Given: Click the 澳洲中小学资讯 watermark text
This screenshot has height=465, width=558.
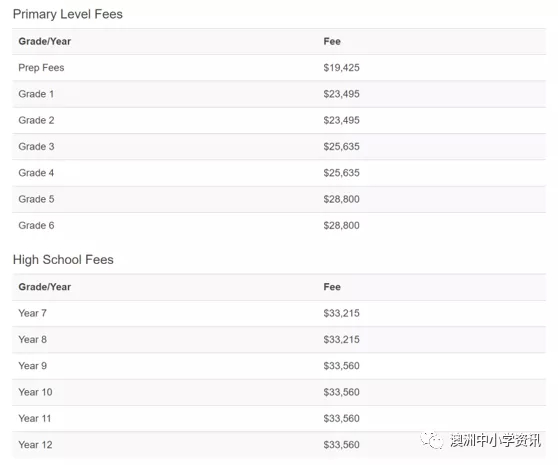Looking at the screenshot, I should pos(495,440).
